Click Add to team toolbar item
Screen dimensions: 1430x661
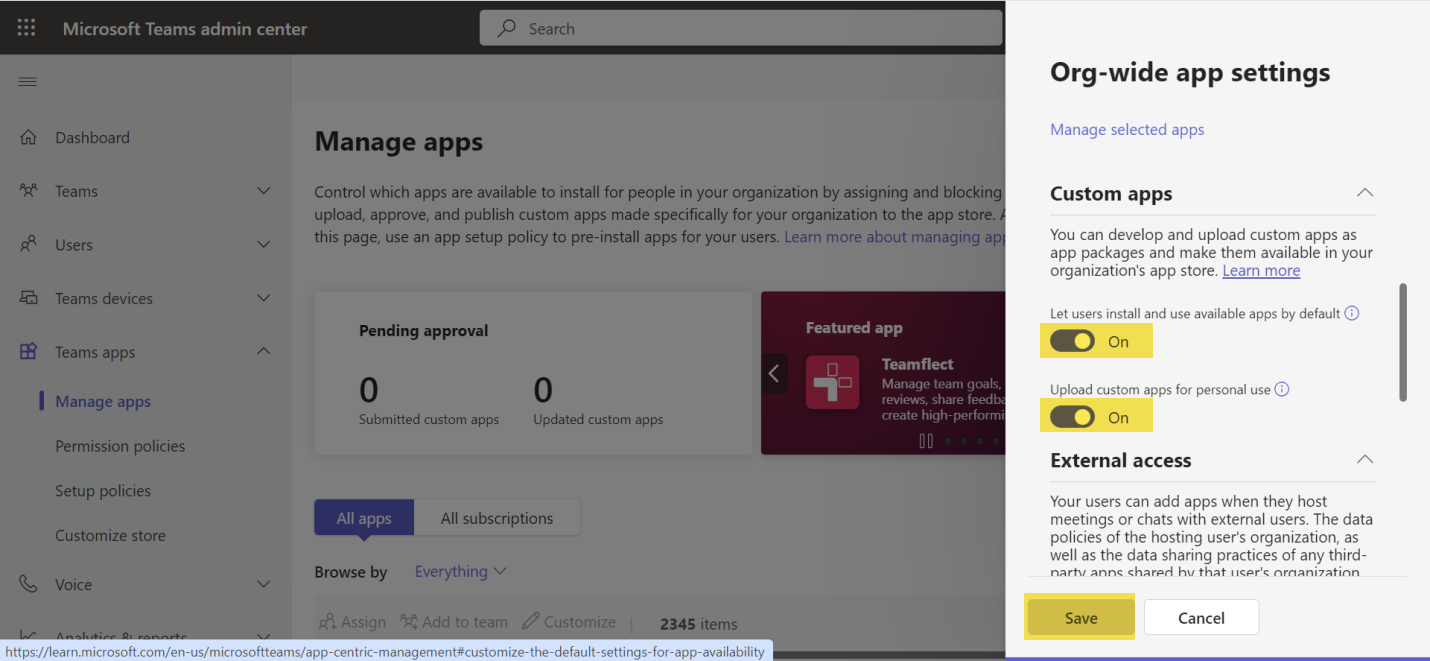tap(454, 622)
